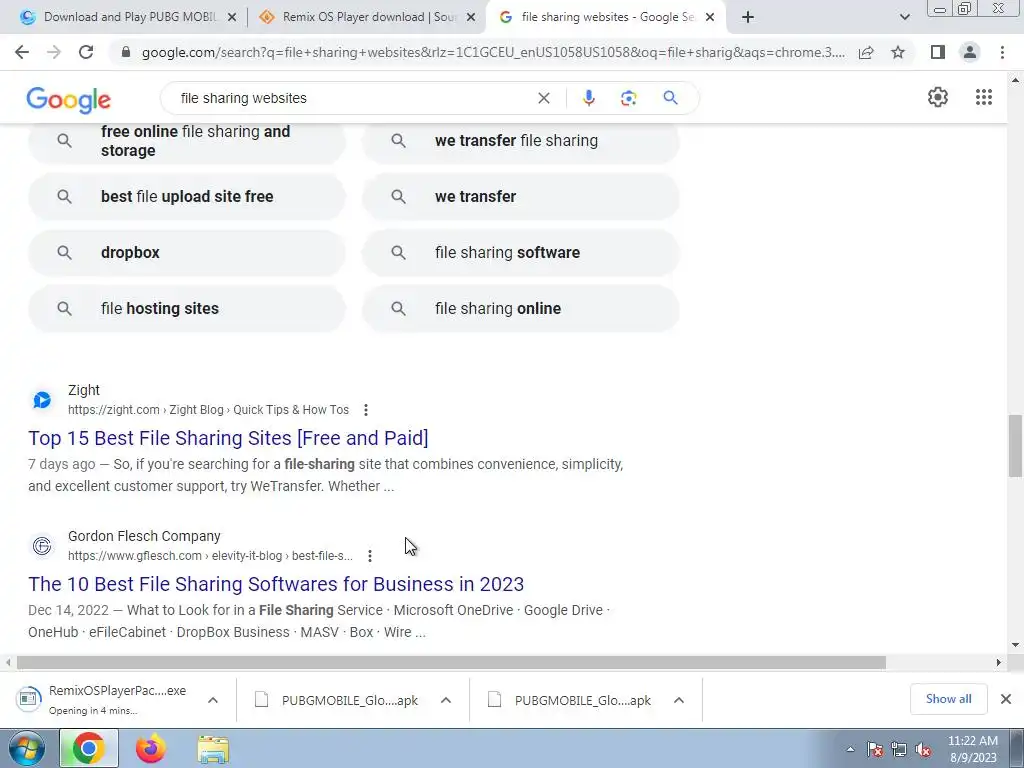
Task: Open Google quick settings gear
Action: (x=938, y=97)
